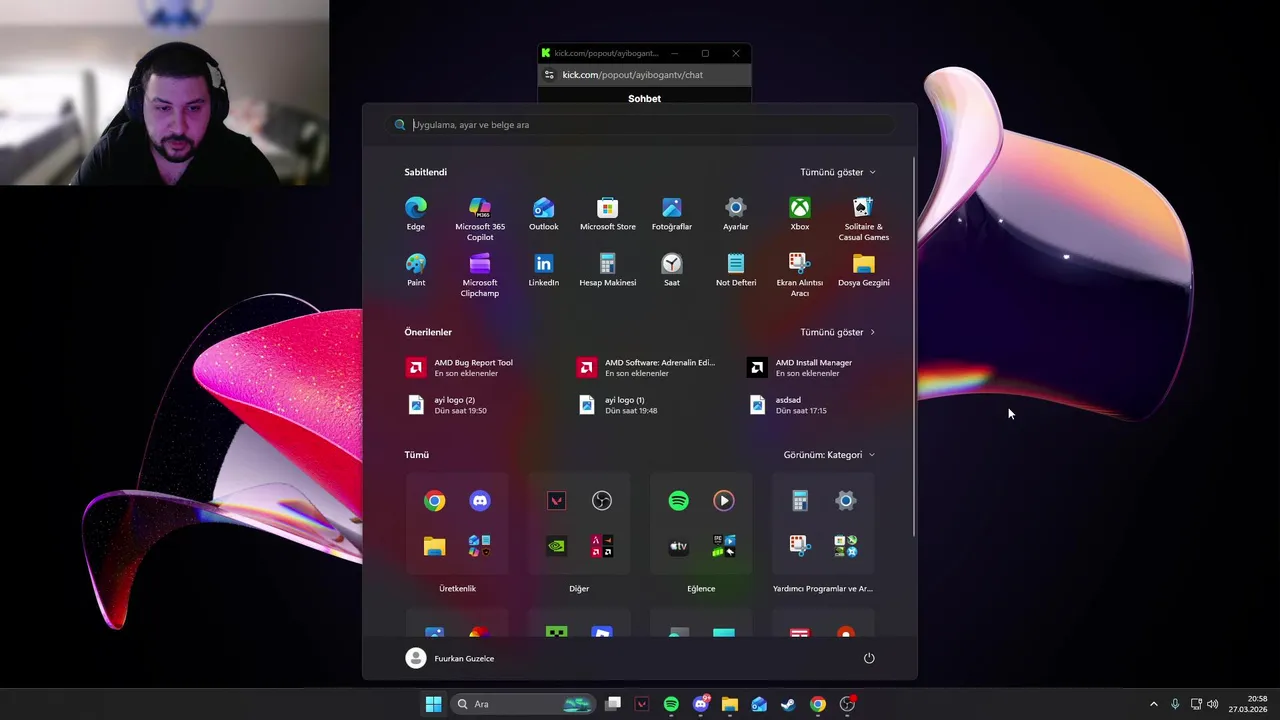
Task: Open Hesap Makinesi calculator in pinned apps
Action: pos(608,270)
